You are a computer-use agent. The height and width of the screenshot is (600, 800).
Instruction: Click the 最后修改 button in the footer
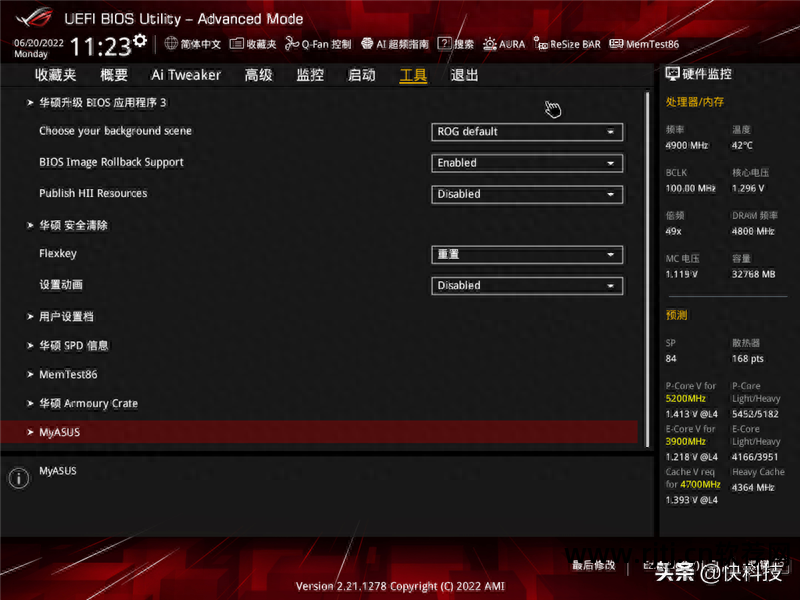[x=594, y=565]
